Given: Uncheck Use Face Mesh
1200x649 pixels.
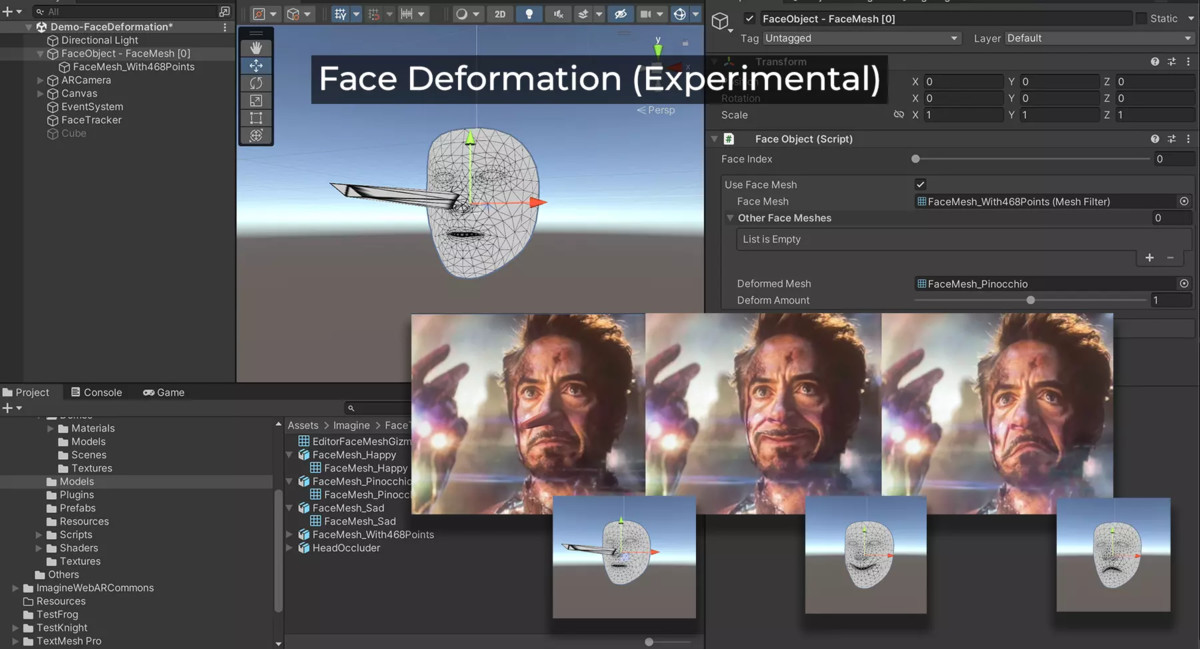Looking at the screenshot, I should click(921, 184).
